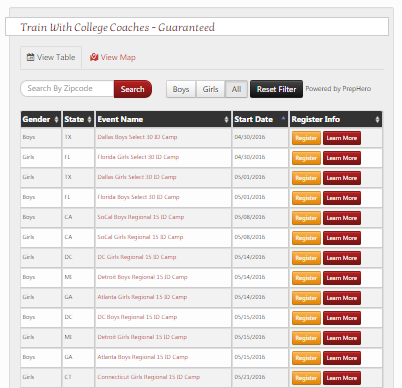Viewport: 402px width, 388px height.
Task: Sort table by Event Name column
Action: (163, 119)
